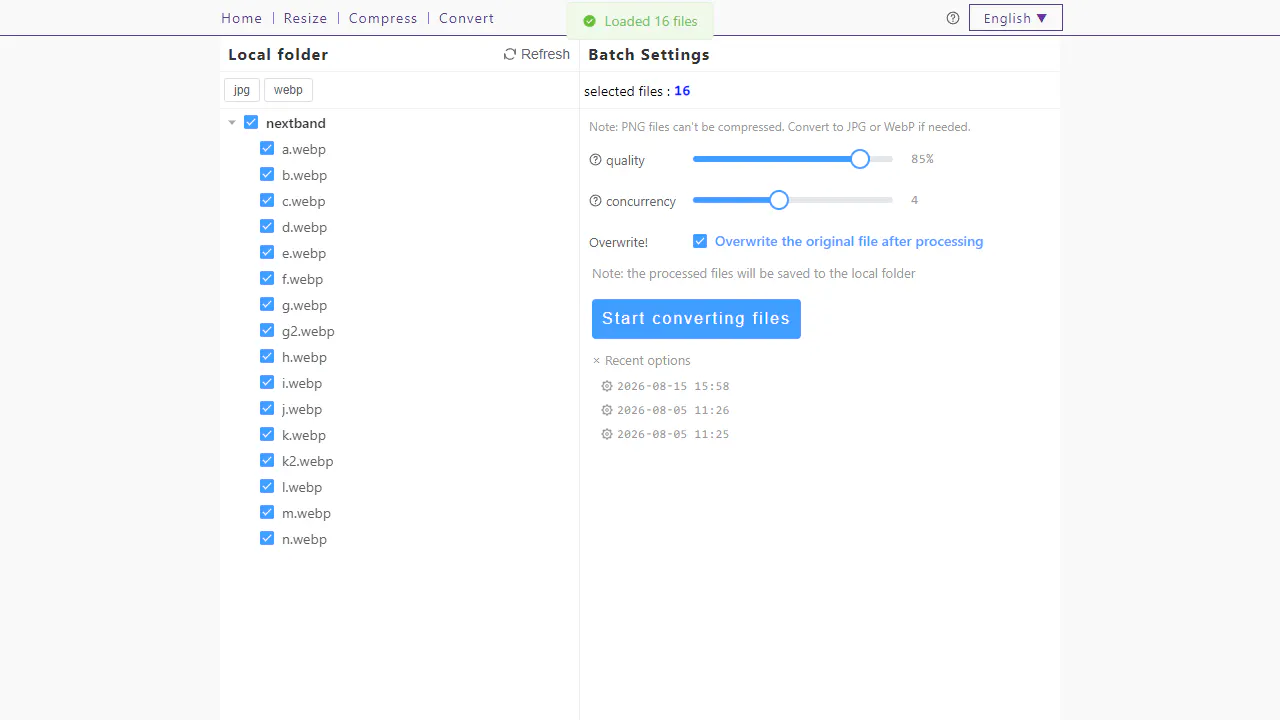Uncheck the b.webp checkbox

pyautogui.click(x=267, y=174)
